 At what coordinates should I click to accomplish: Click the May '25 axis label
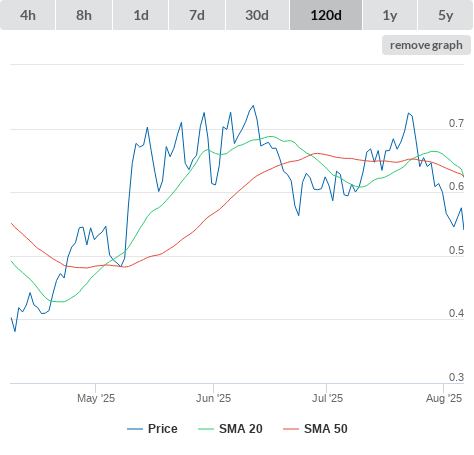pyautogui.click(x=96, y=398)
